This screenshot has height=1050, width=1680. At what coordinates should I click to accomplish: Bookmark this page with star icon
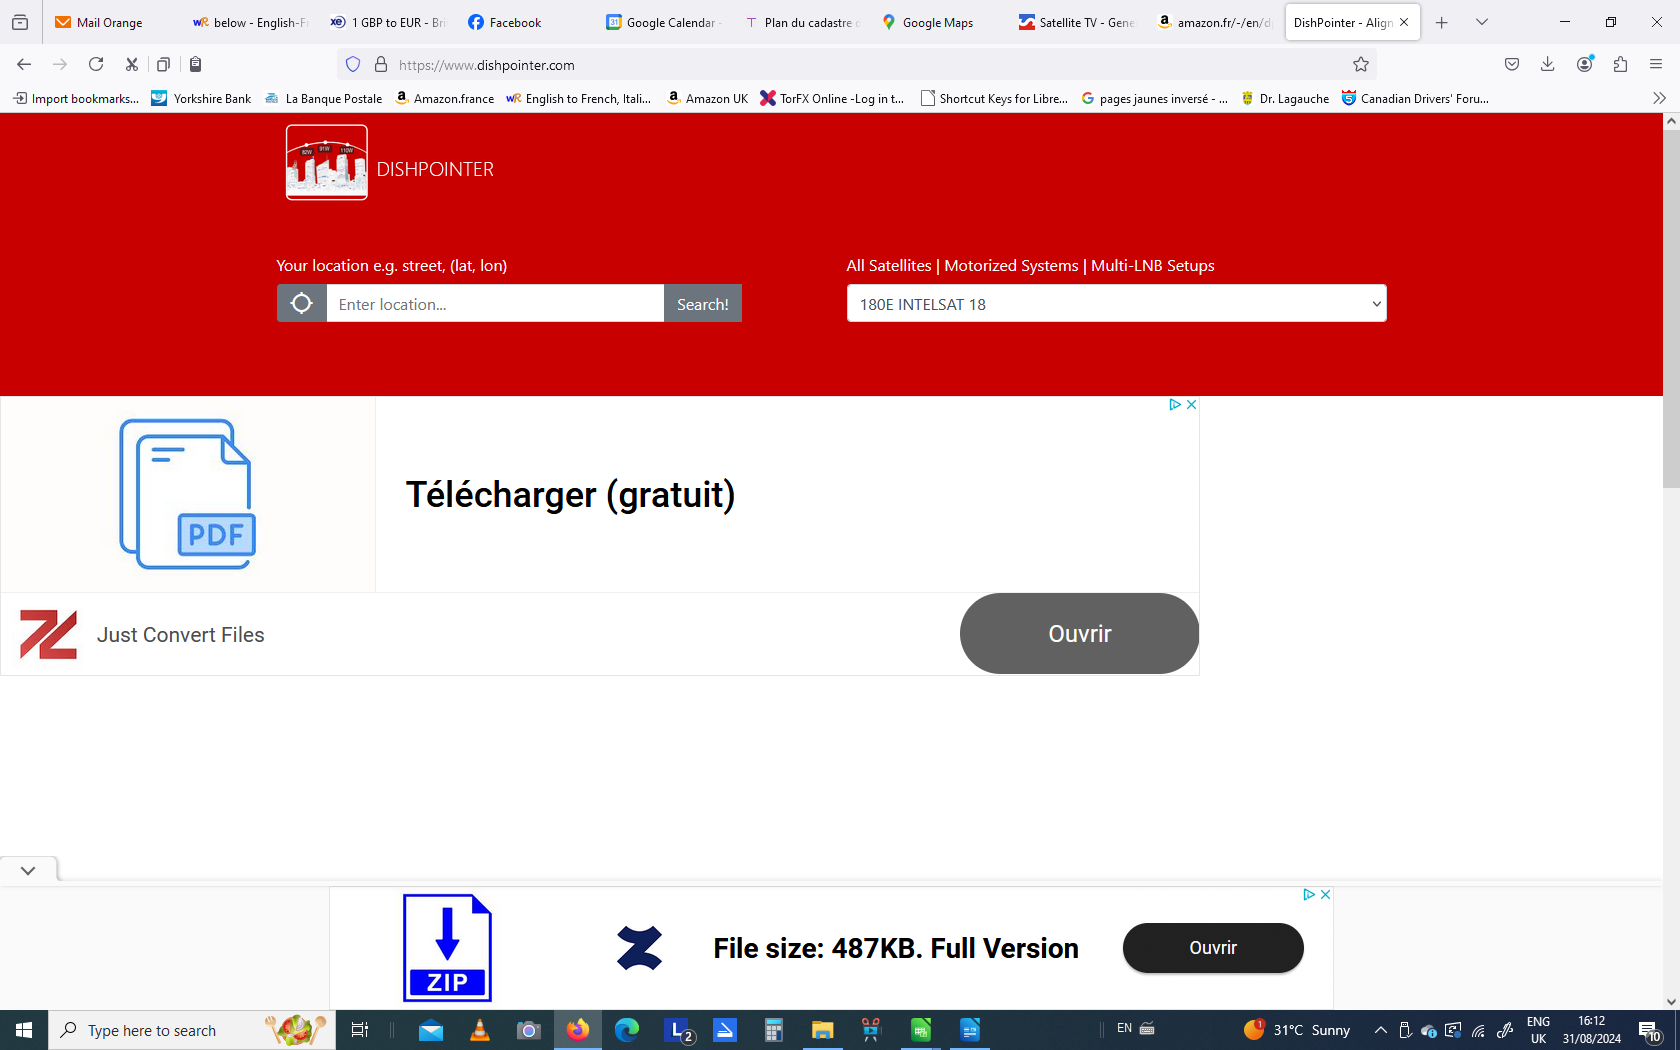click(x=1361, y=65)
